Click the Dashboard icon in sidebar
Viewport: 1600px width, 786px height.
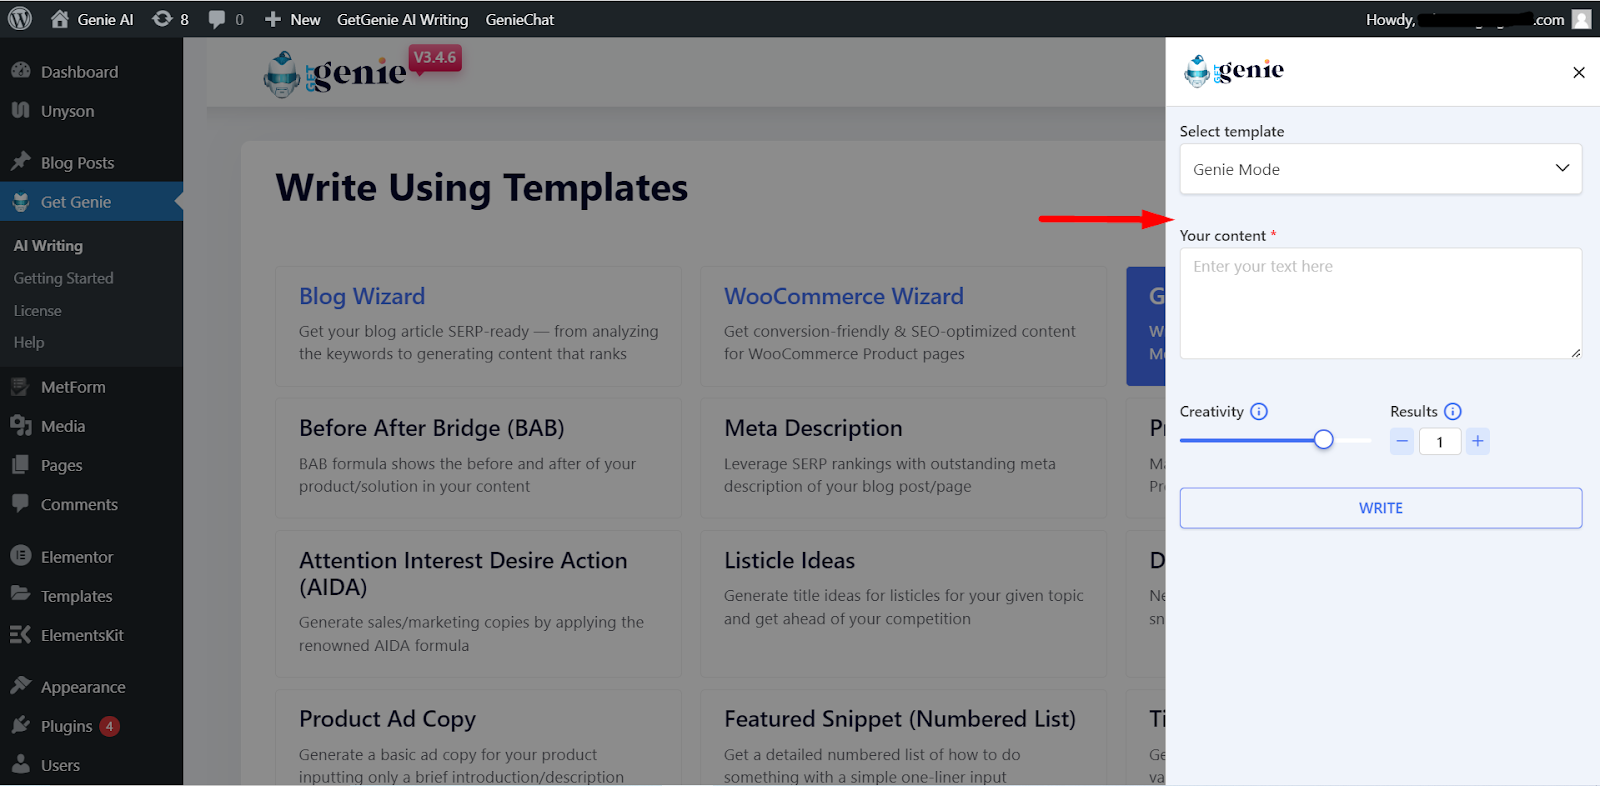[20, 71]
